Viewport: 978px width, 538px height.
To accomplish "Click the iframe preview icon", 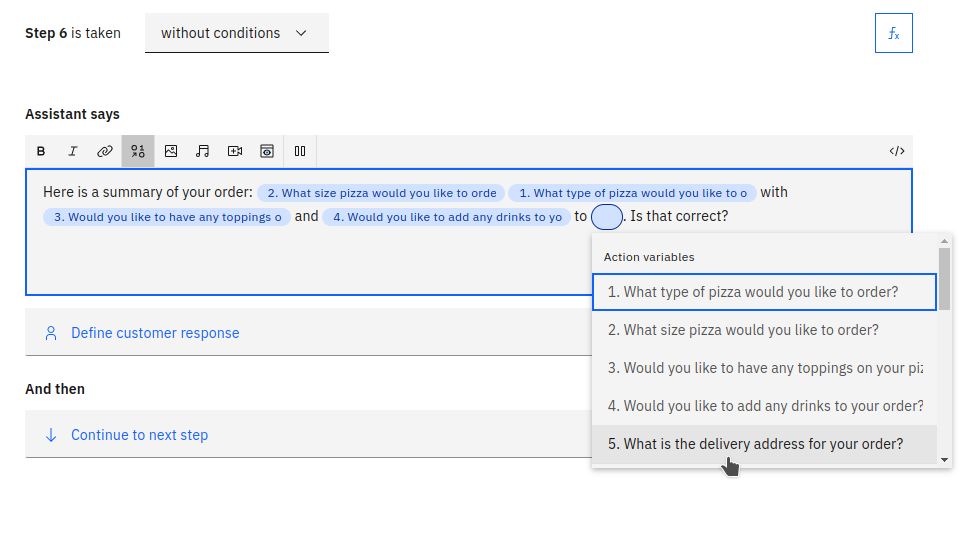I will tap(267, 151).
